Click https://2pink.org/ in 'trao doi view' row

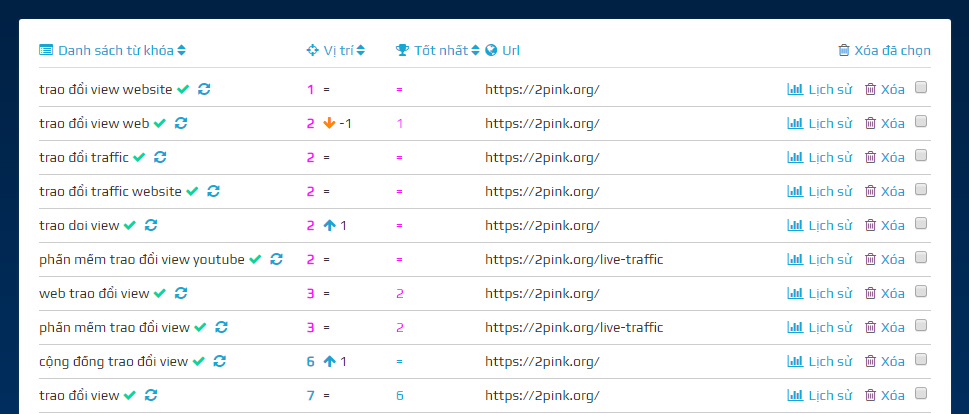(x=543, y=226)
